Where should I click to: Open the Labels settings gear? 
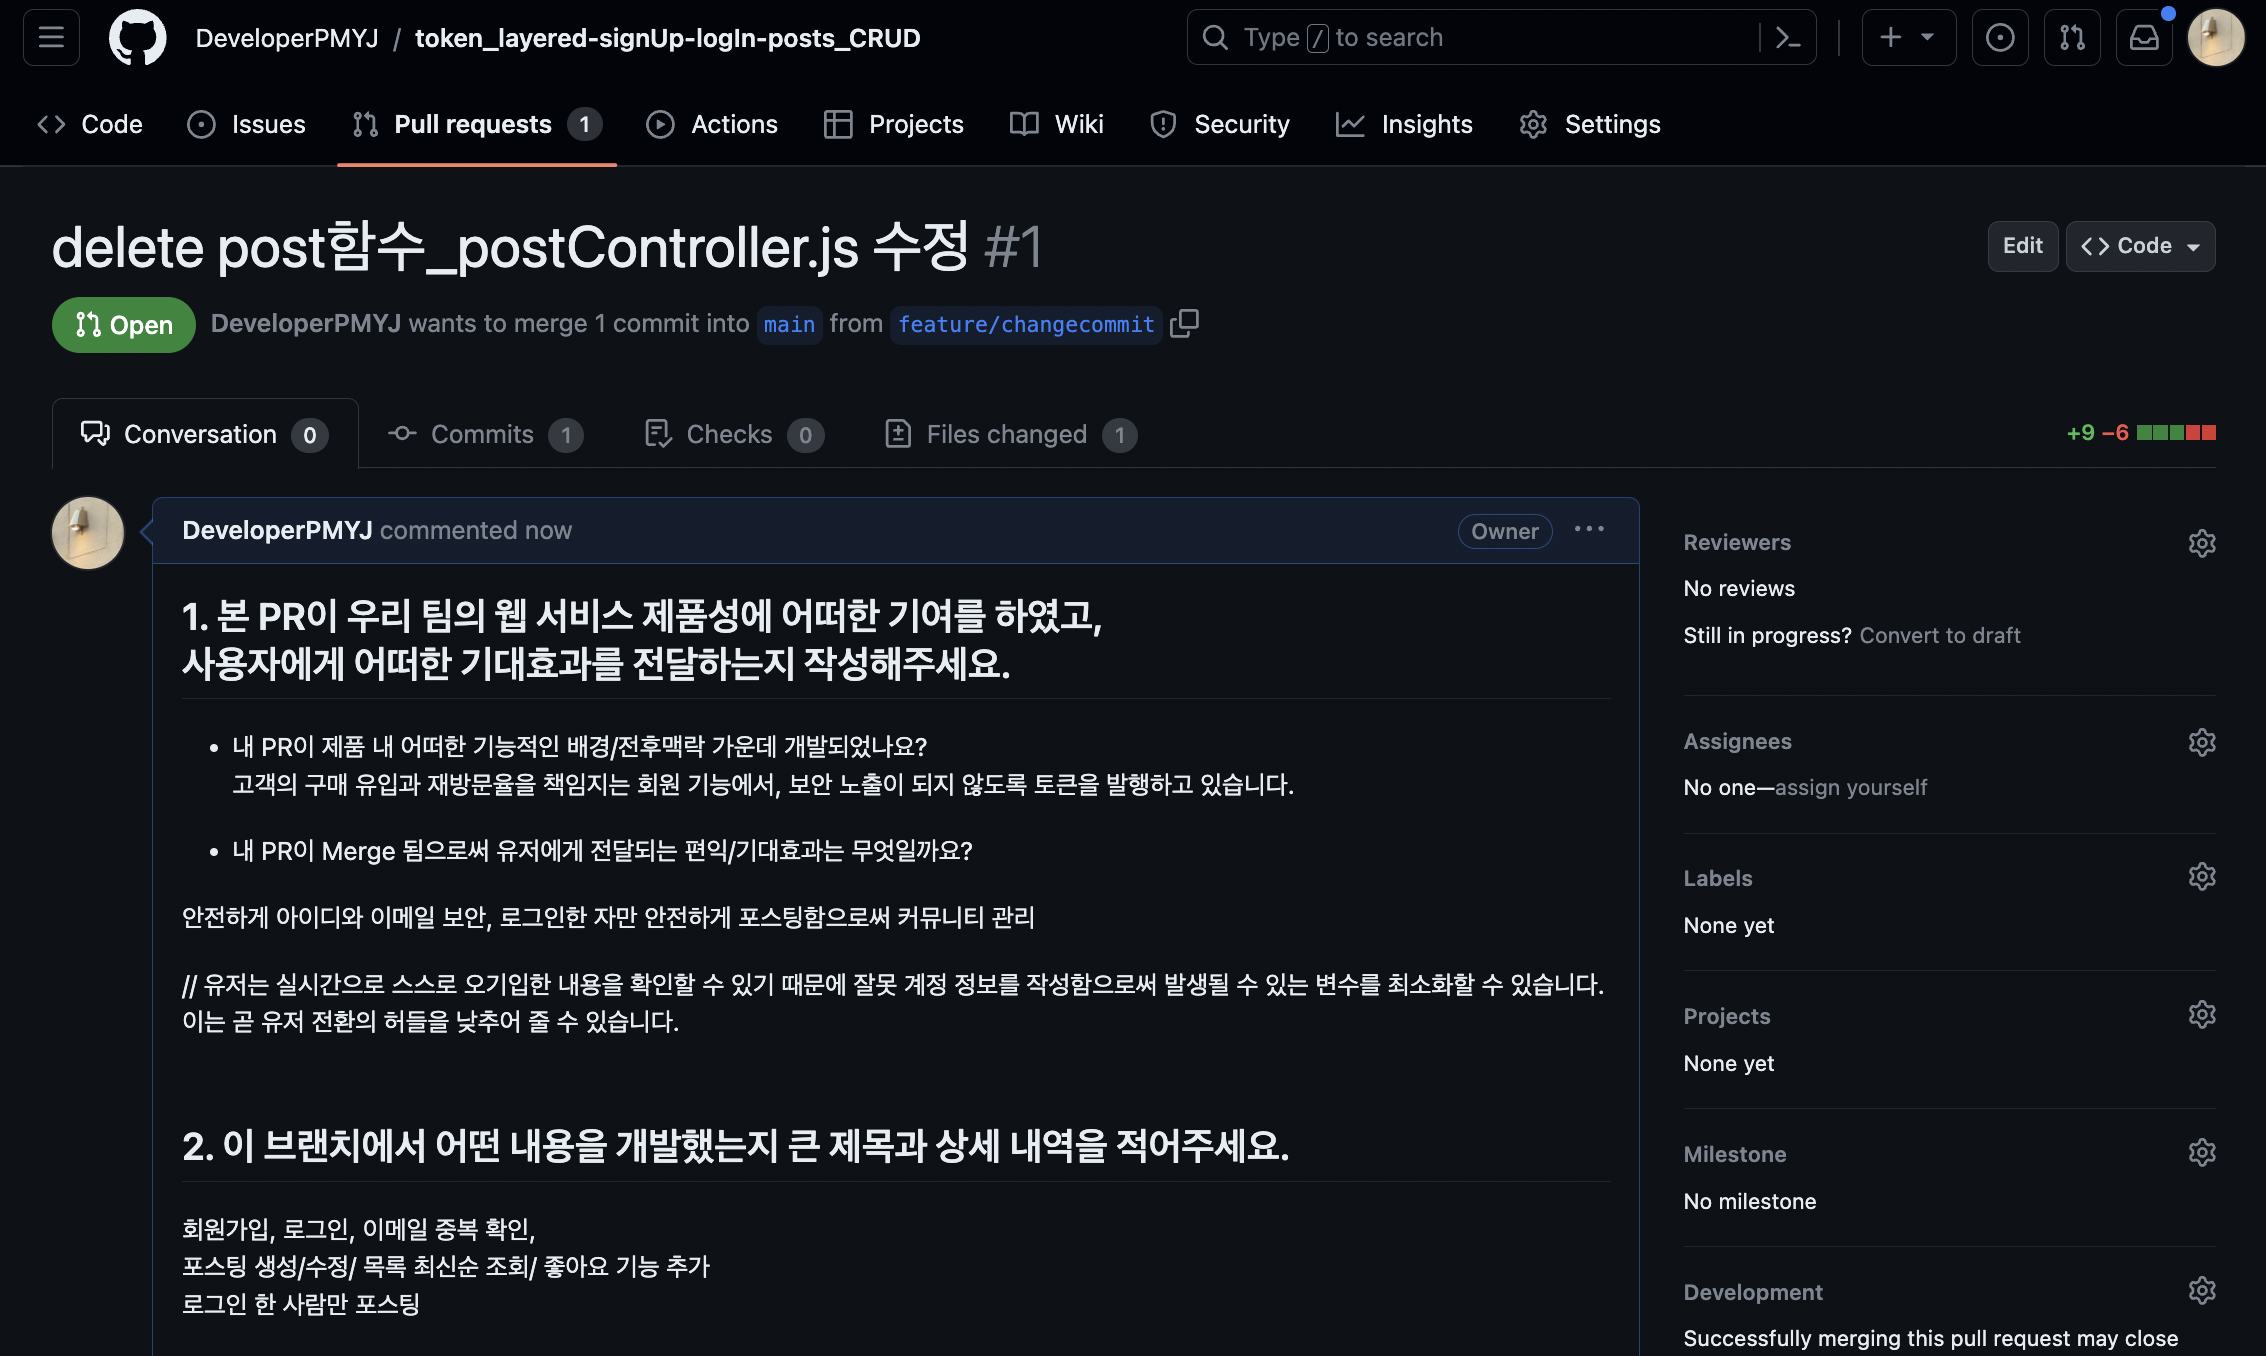(x=2201, y=877)
